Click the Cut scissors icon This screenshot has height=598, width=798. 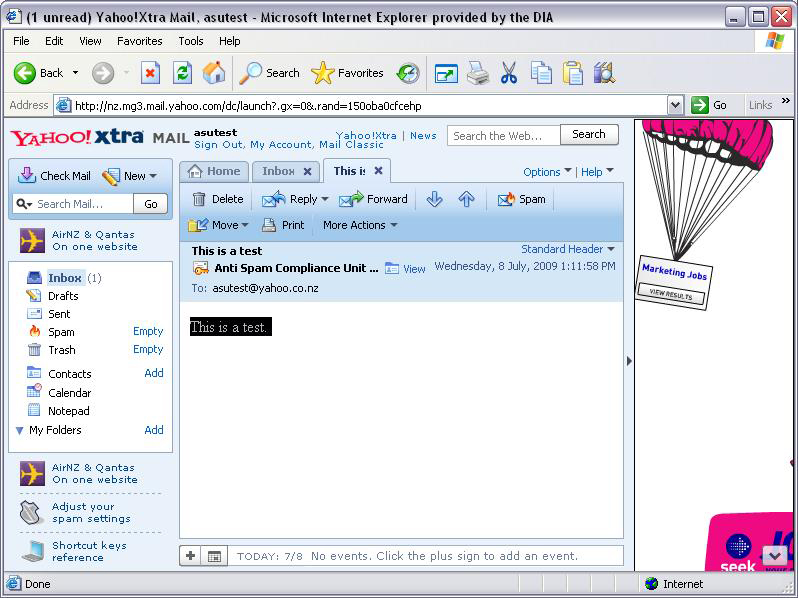tap(508, 73)
